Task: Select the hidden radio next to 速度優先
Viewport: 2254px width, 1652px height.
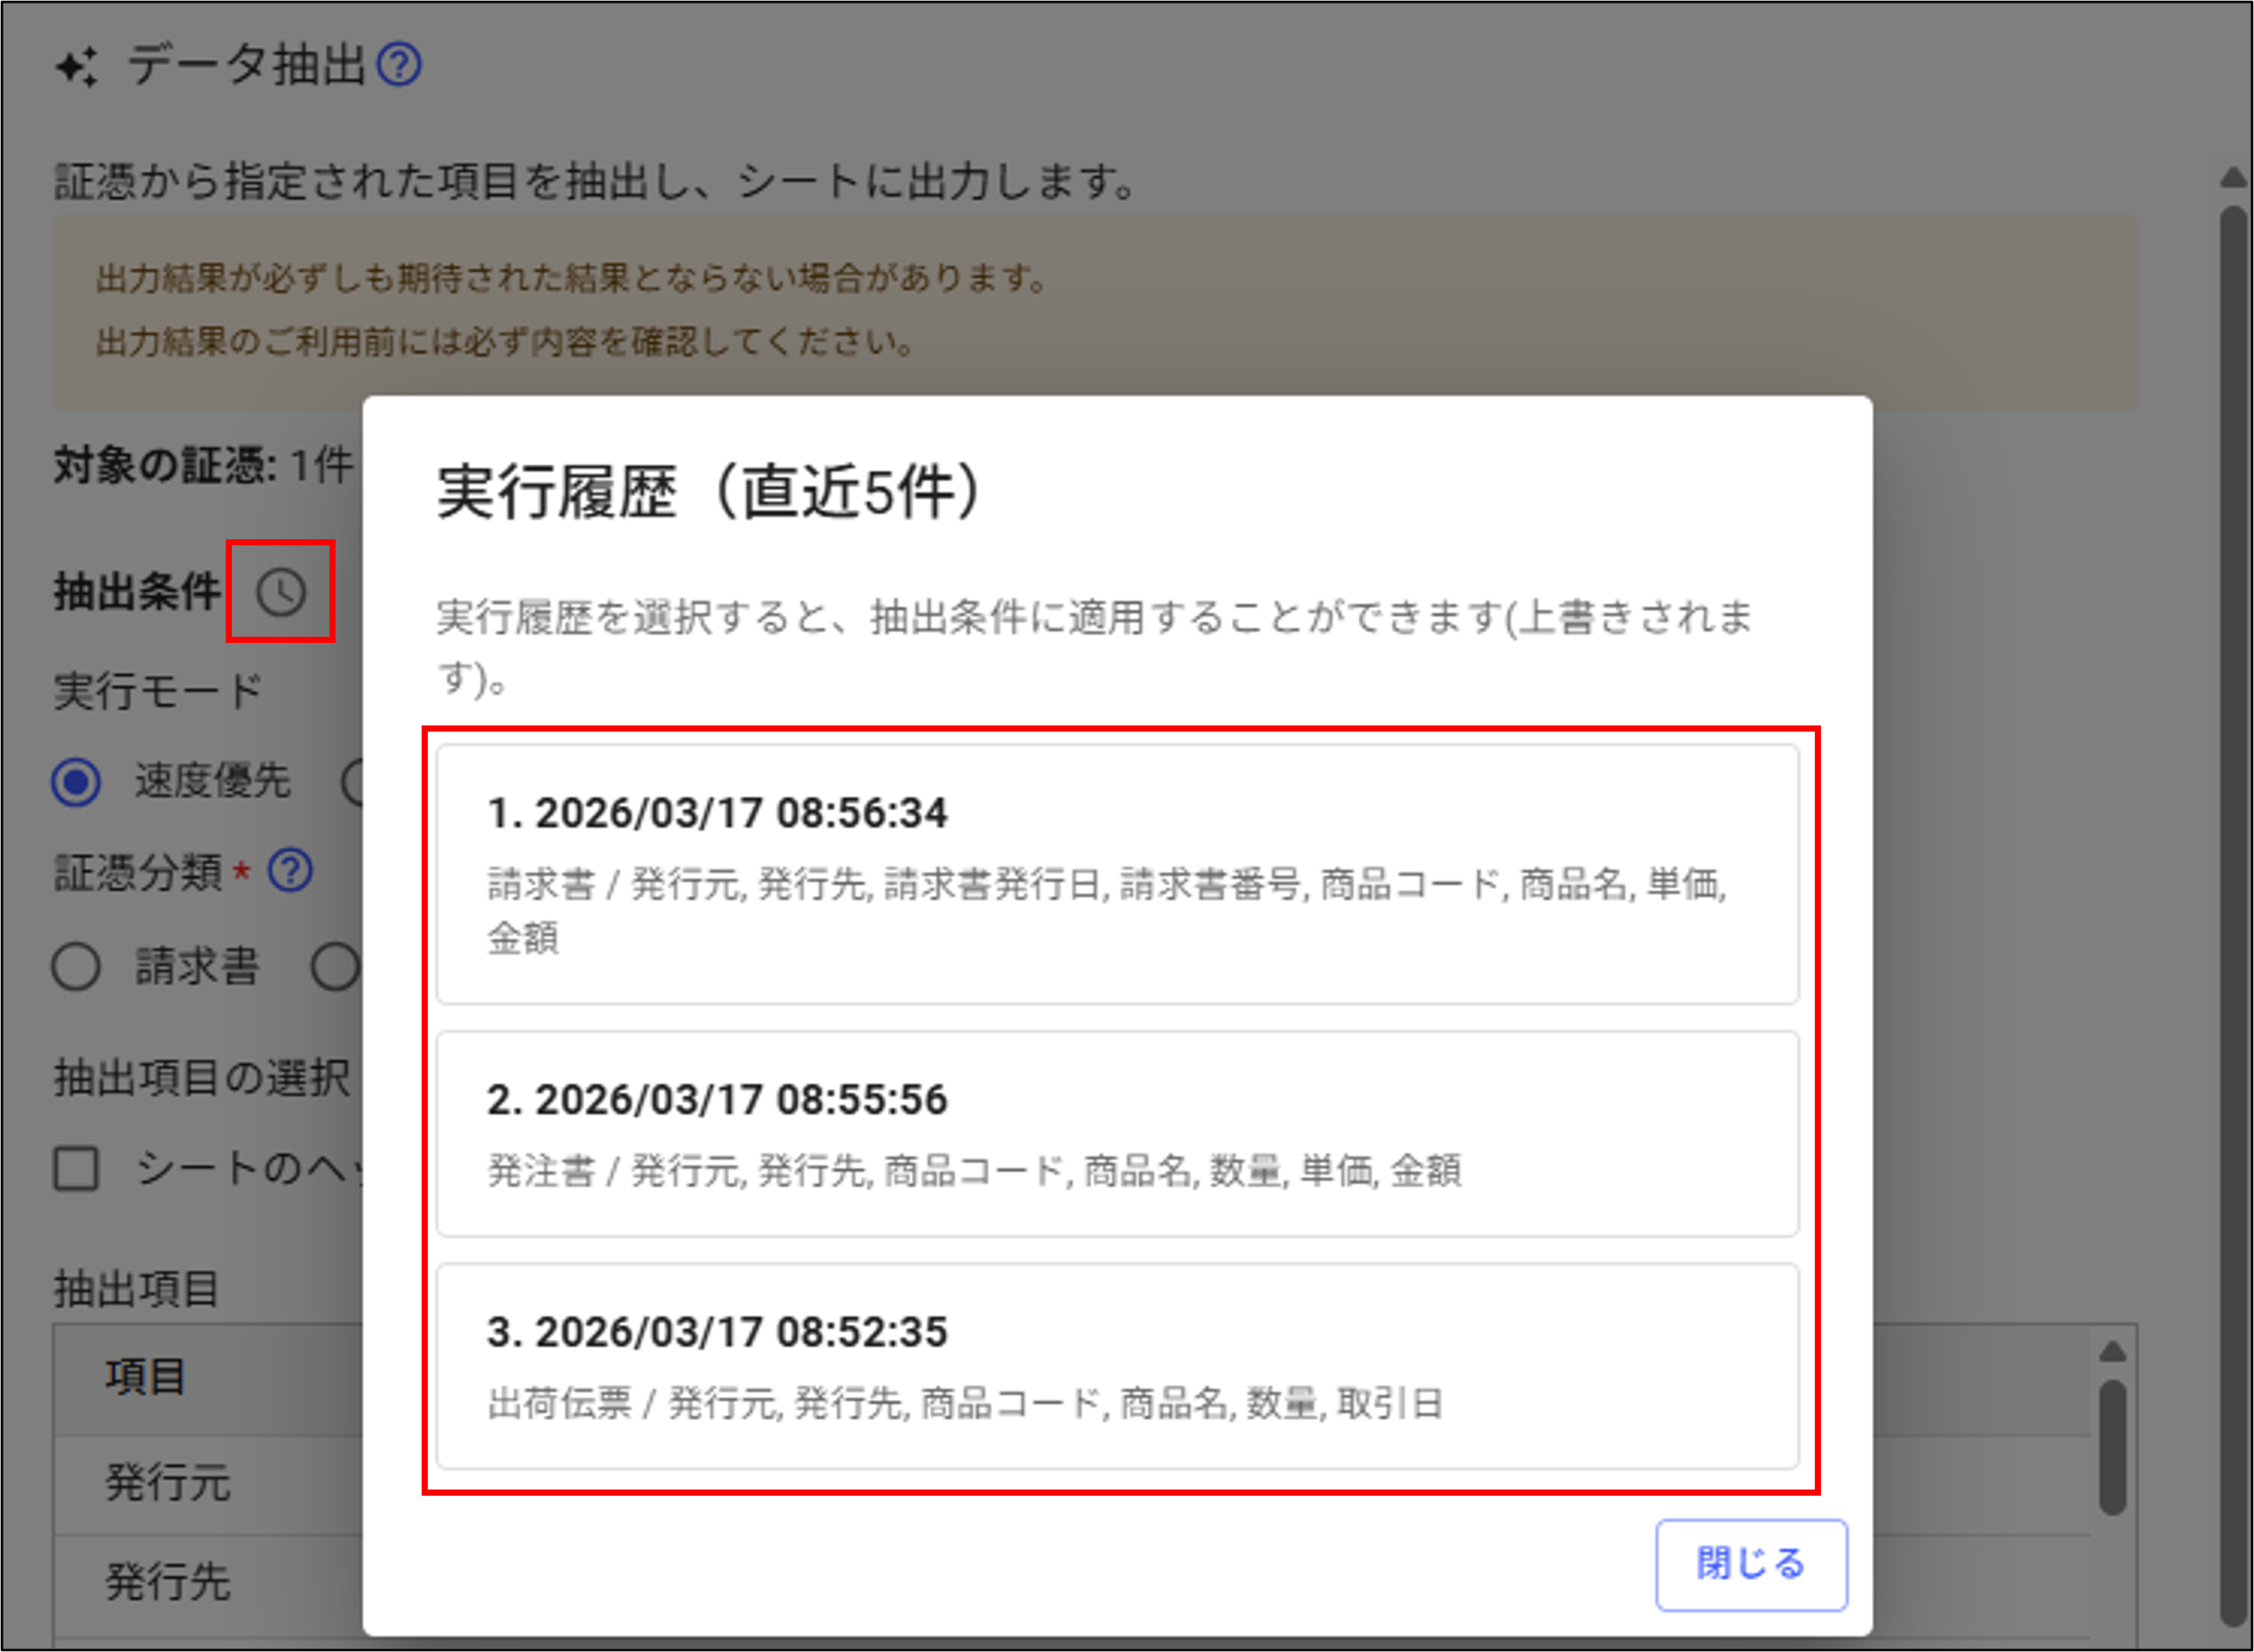Action: tap(352, 782)
